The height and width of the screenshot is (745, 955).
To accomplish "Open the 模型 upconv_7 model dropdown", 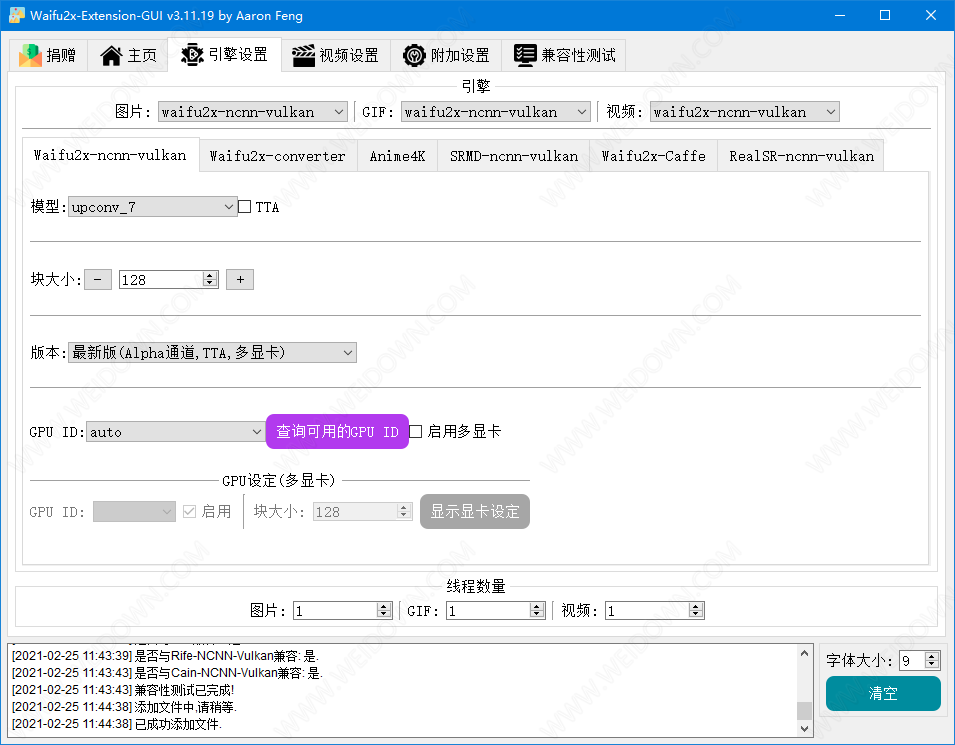I will point(152,207).
